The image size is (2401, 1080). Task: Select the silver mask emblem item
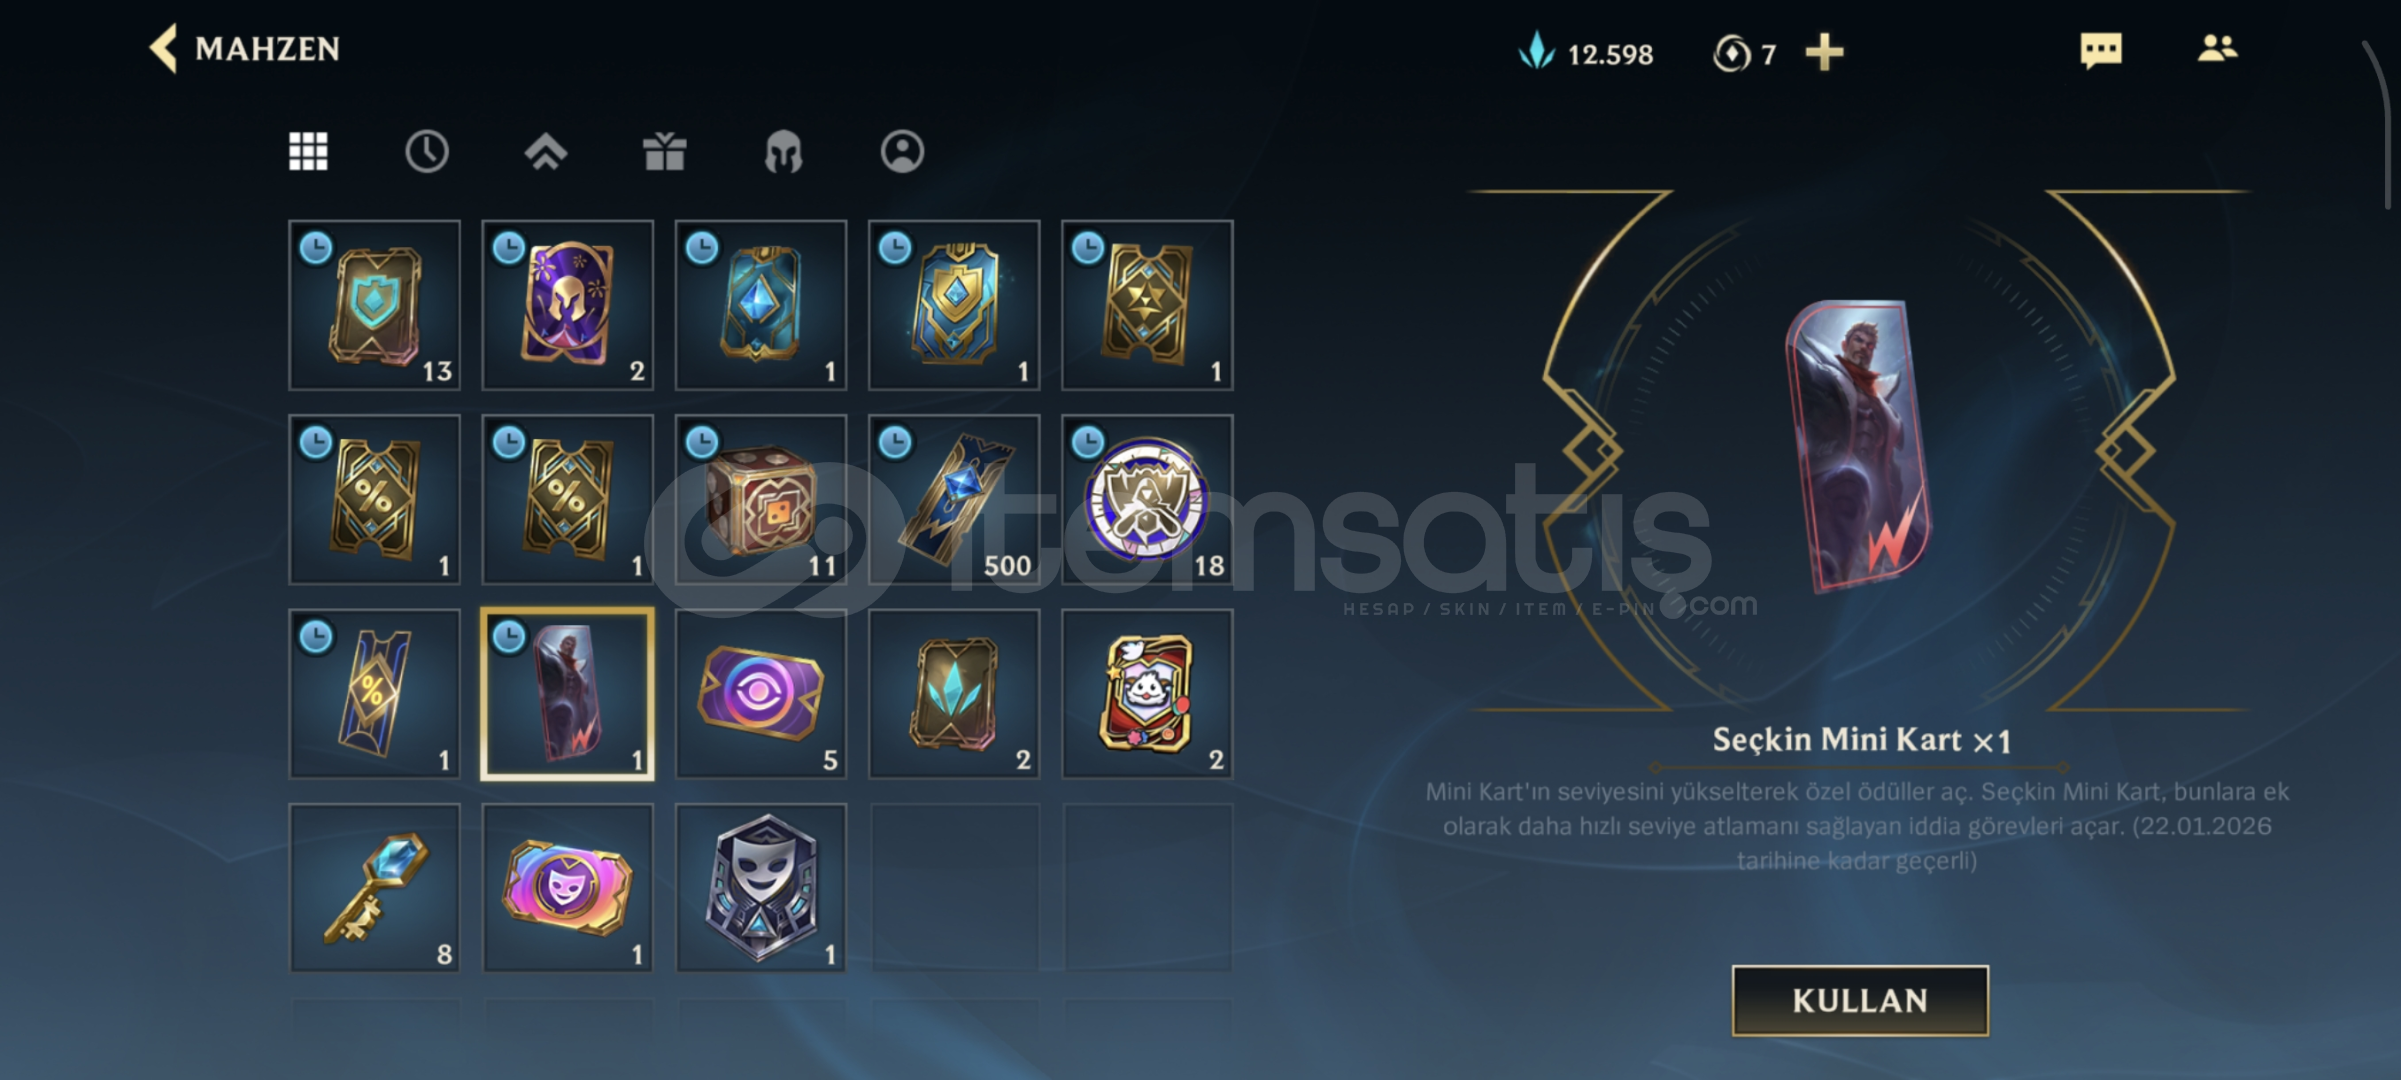[761, 888]
